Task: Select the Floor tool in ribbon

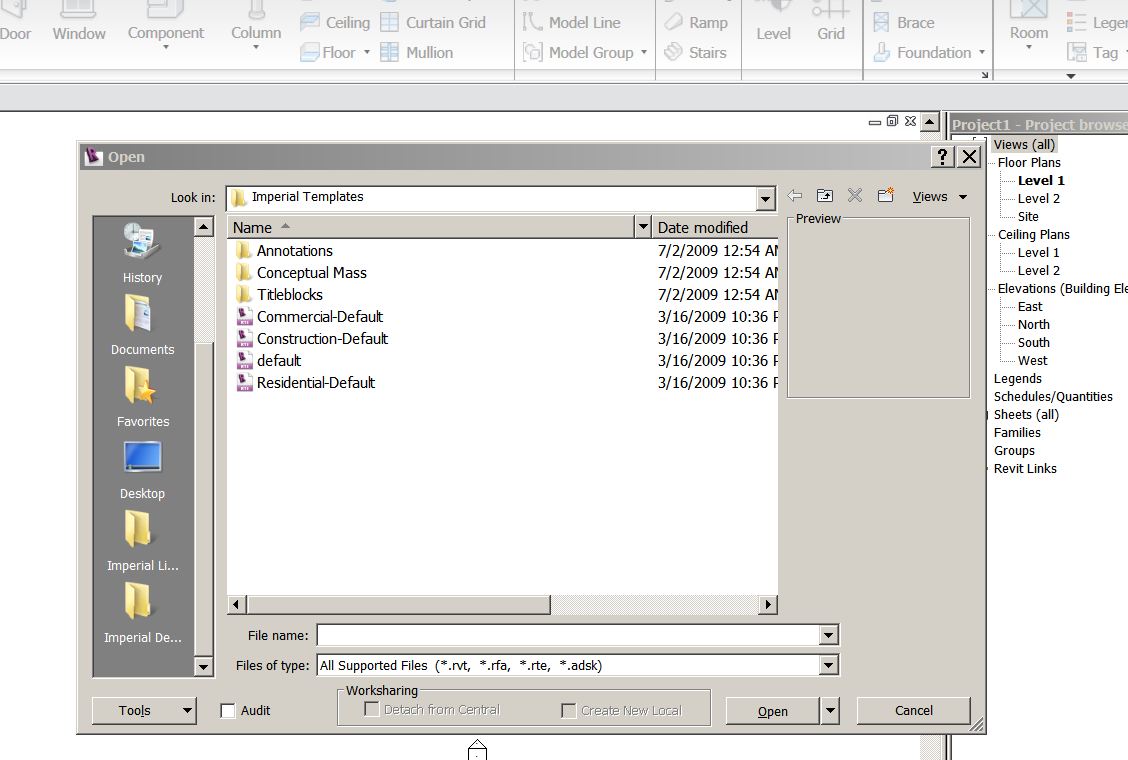Action: (328, 53)
